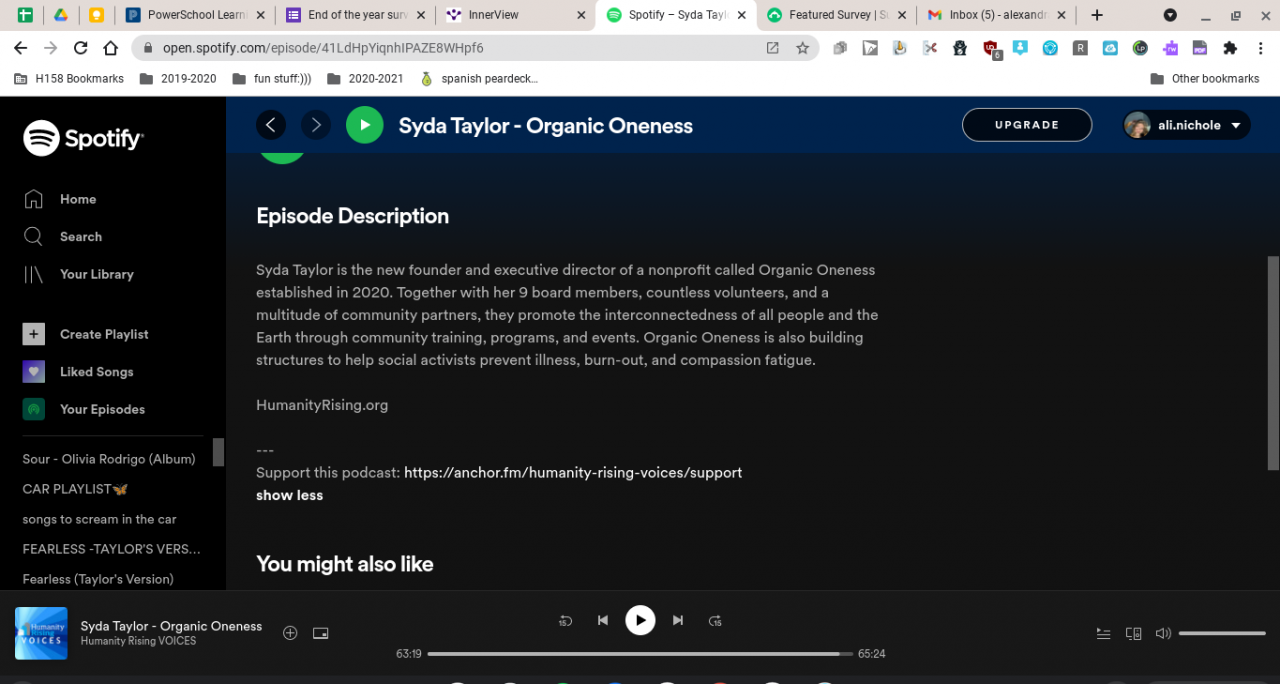Screen dimensions: 1280x684
Task: Click the Humanity Rising VOICES cover thumbnail
Action: [41, 633]
